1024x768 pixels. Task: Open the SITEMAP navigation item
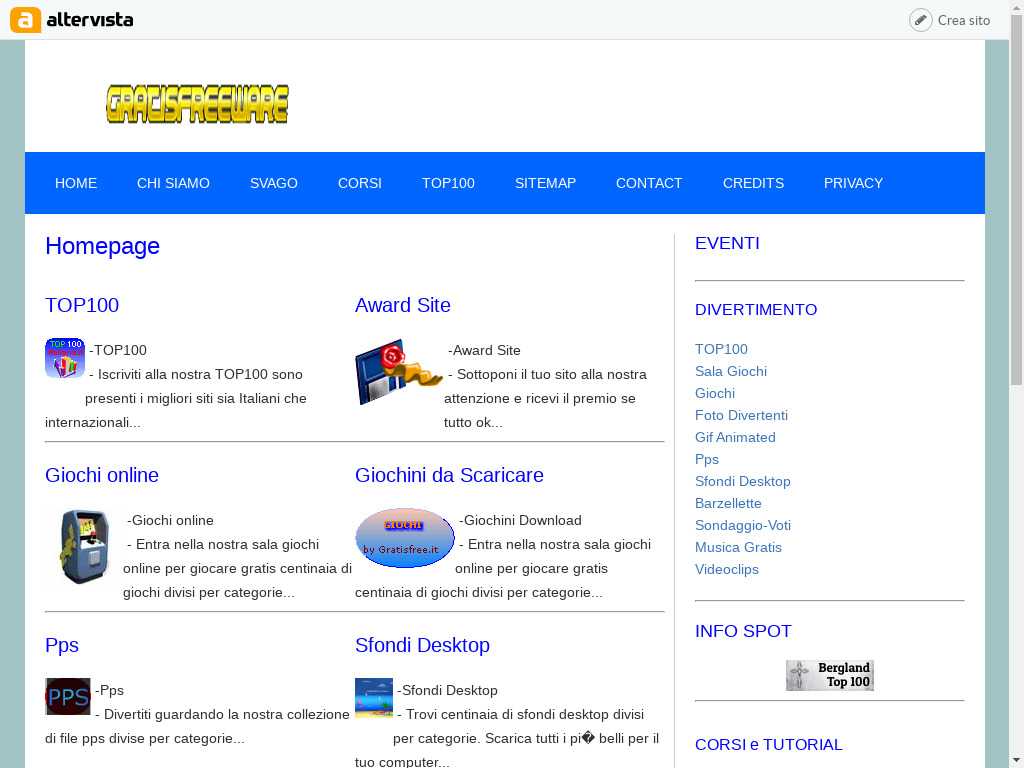pyautogui.click(x=545, y=183)
